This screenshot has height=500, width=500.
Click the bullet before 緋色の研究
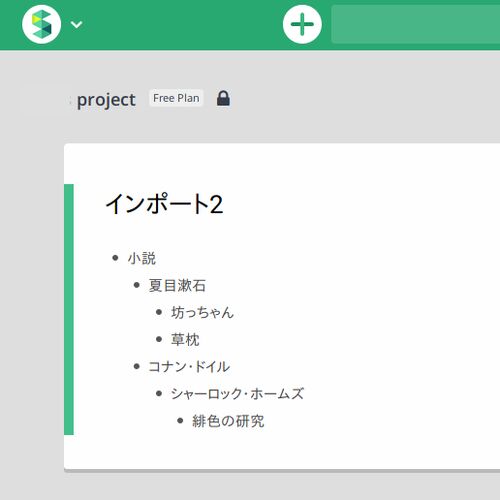180,421
